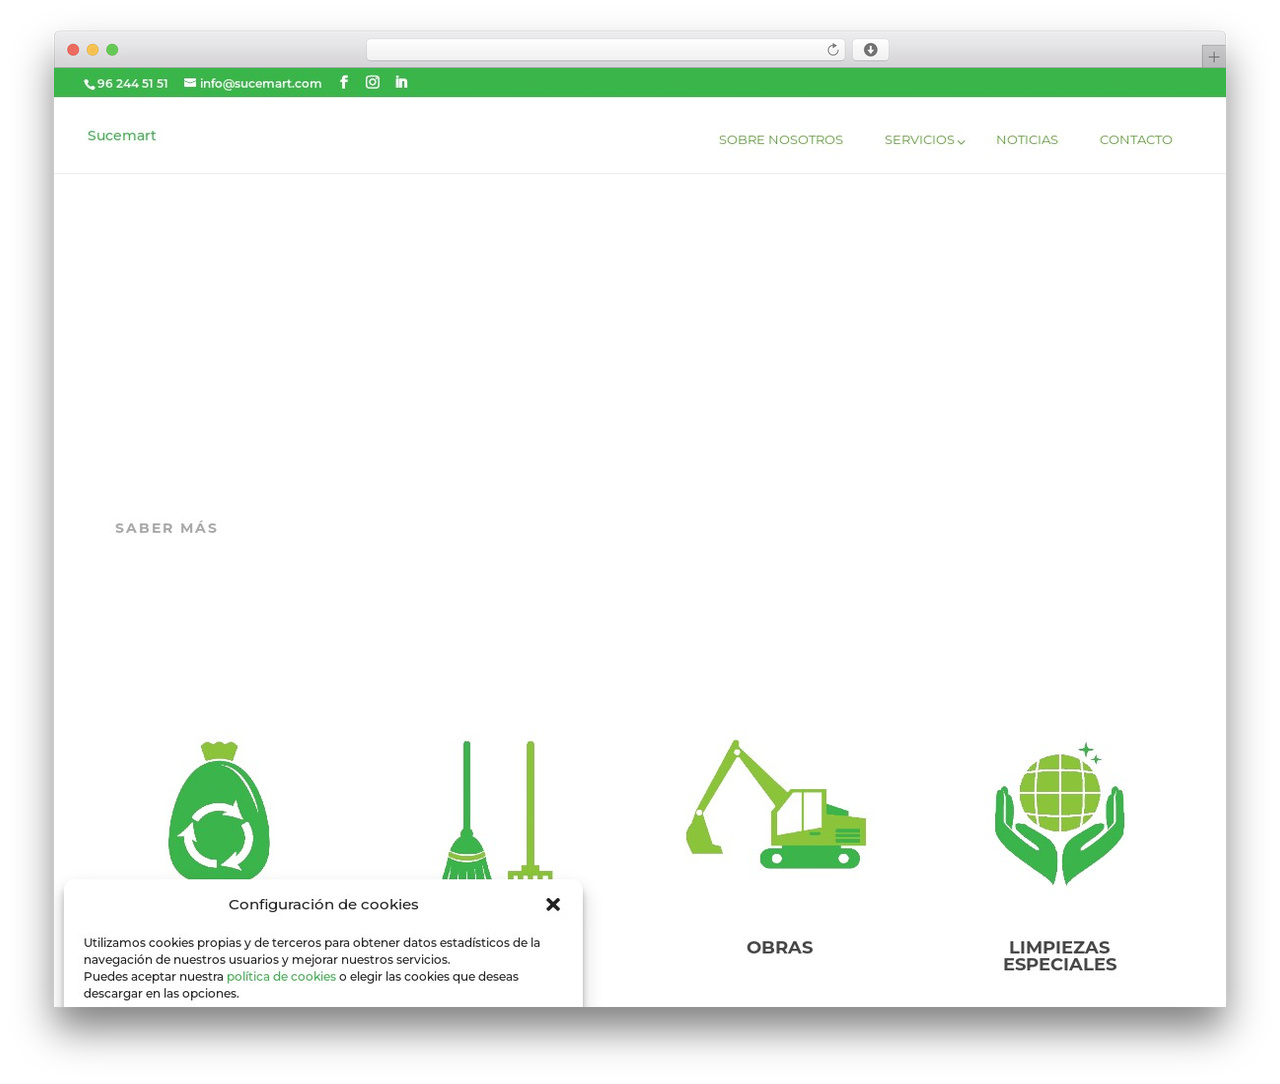Open the LinkedIn icon link

(401, 82)
